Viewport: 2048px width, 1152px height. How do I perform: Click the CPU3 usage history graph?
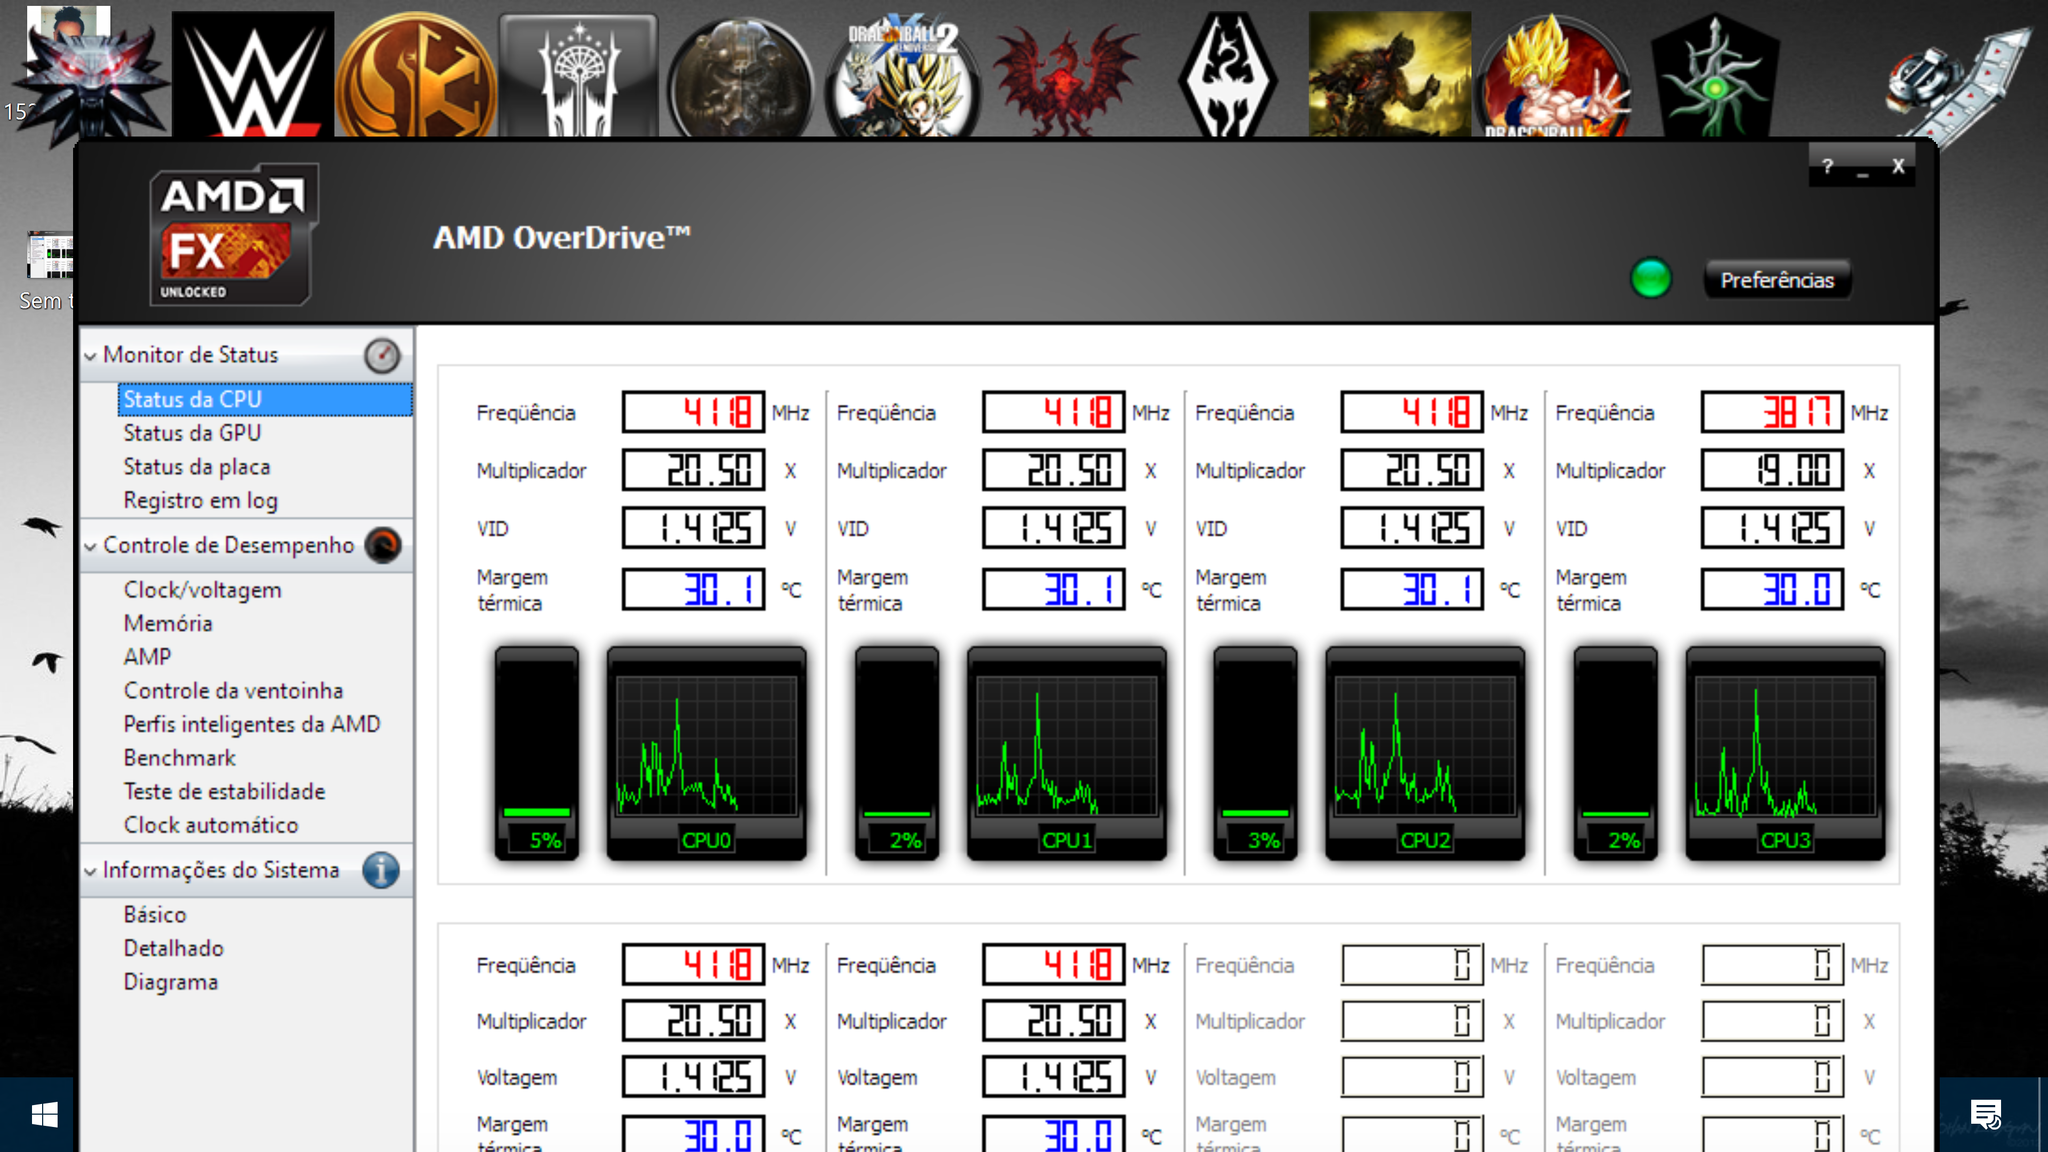[x=1785, y=753]
